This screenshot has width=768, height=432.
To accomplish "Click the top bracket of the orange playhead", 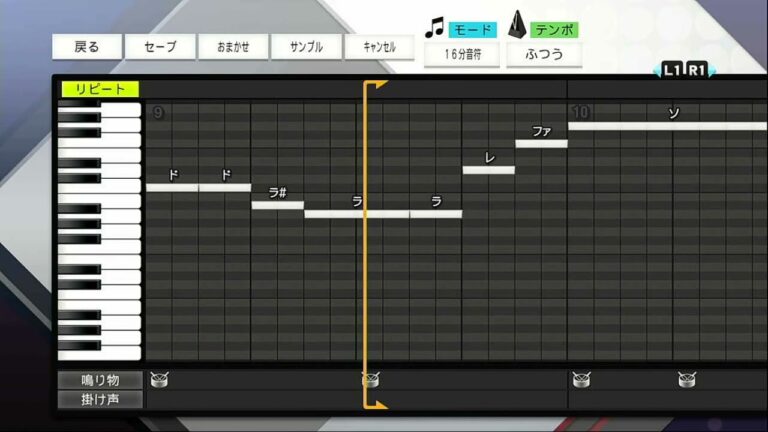I will tap(373, 86).
